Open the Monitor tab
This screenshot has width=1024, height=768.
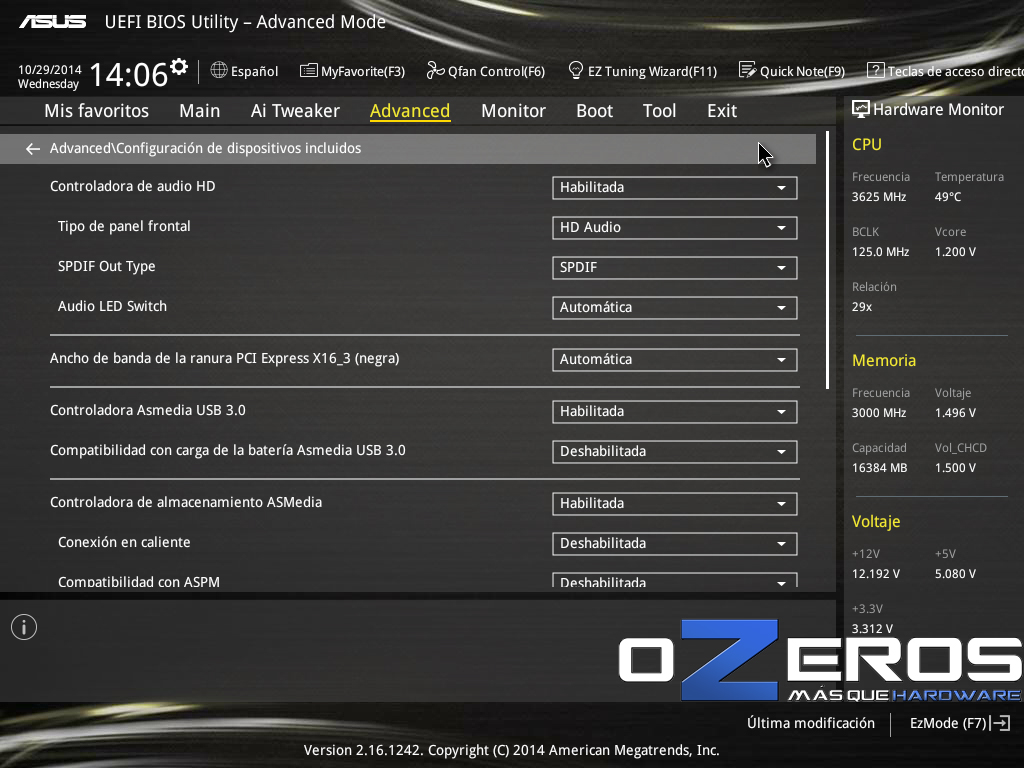coord(513,111)
